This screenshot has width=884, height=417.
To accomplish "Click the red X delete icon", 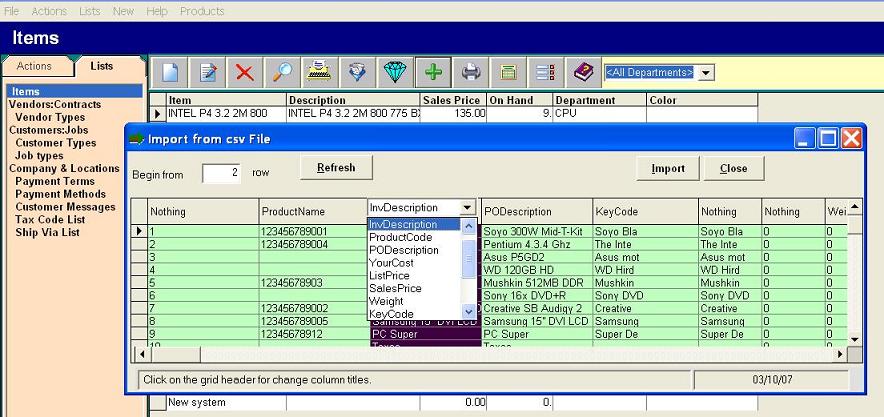I will (245, 72).
